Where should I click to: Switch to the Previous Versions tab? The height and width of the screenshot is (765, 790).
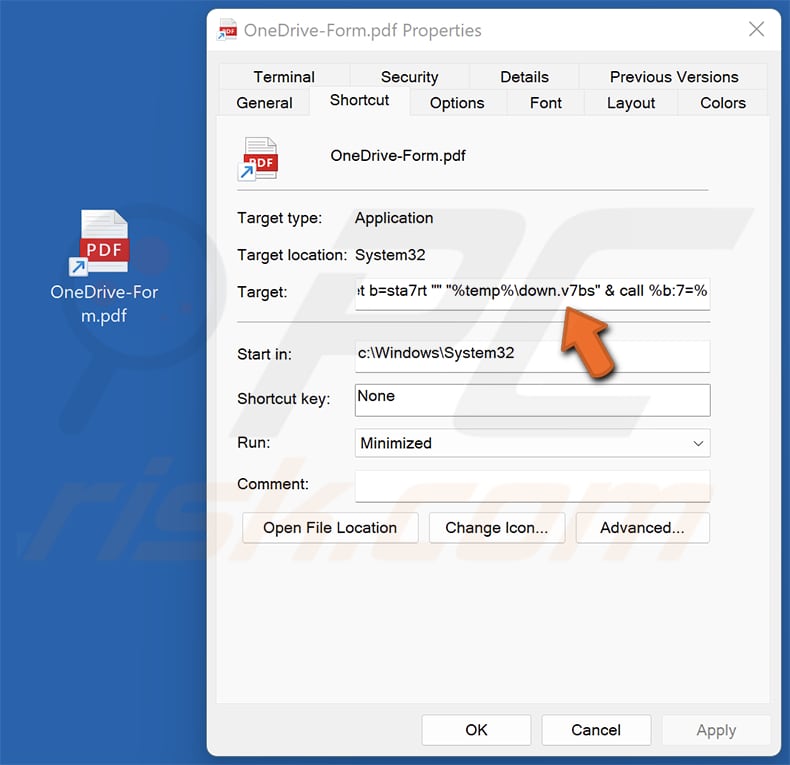coord(674,77)
